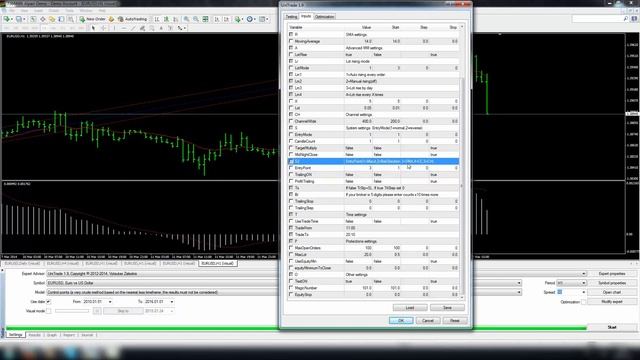The image size is (640, 360).
Task: Toggle chart shift icon
Action: (227, 19)
